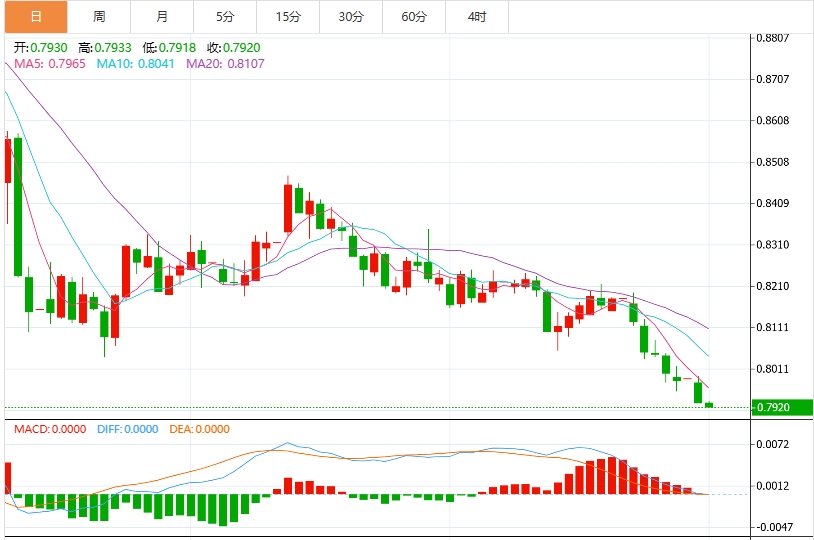Click the low price 低:0.7918

169,48
